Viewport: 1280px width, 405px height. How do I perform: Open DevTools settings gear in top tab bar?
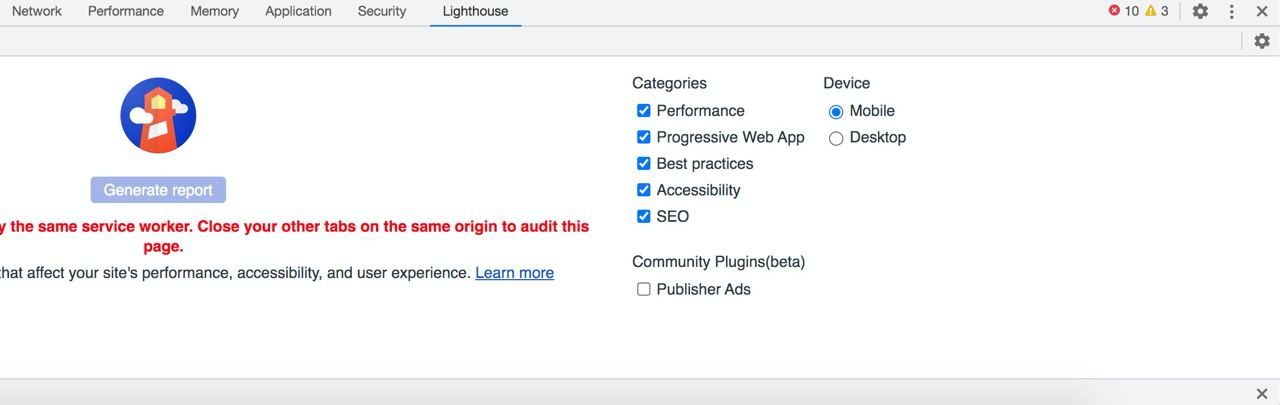[x=1200, y=11]
